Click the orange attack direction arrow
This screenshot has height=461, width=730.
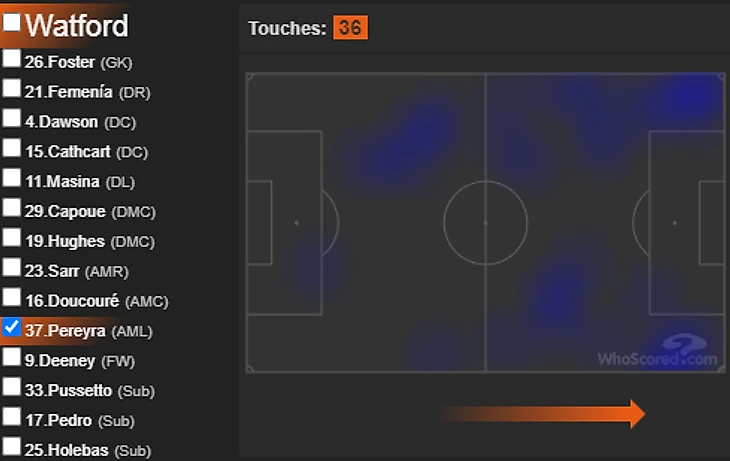(541, 413)
